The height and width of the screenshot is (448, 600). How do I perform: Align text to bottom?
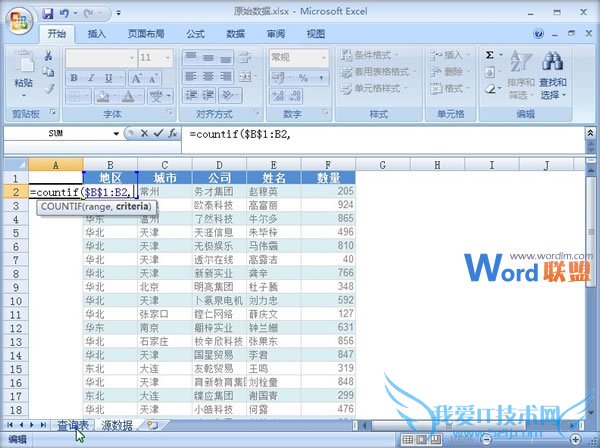[225, 57]
